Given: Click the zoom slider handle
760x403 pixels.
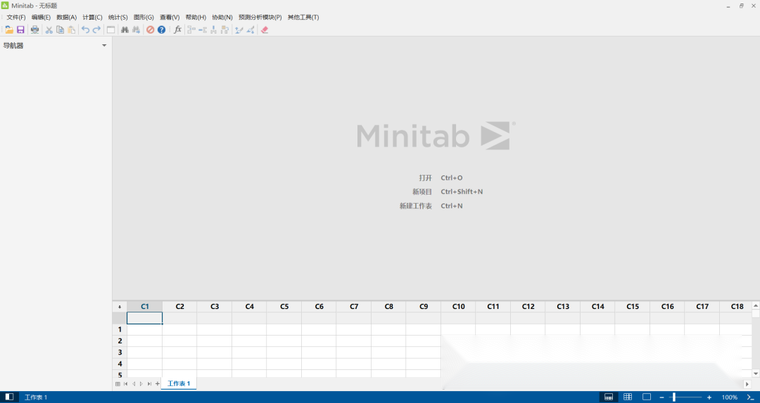Looking at the screenshot, I should (674, 397).
